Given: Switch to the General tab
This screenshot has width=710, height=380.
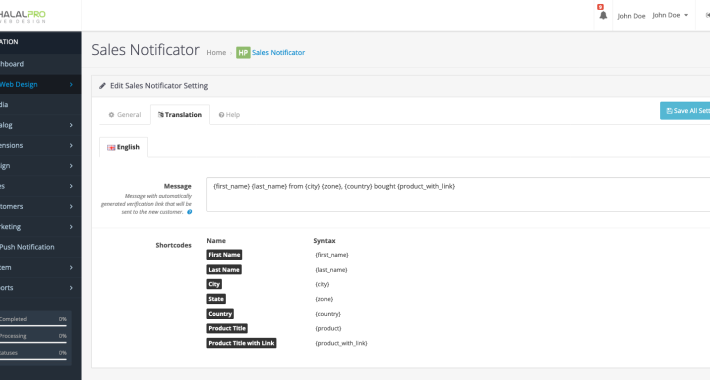Looking at the screenshot, I should [125, 115].
